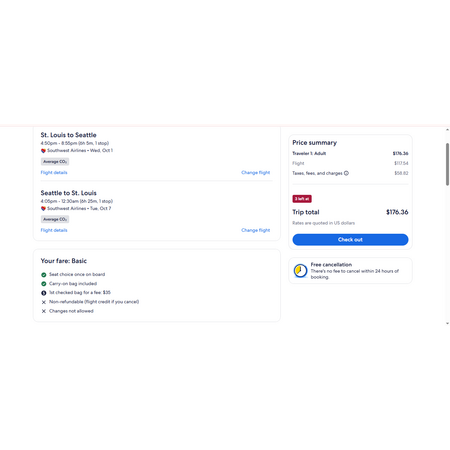
Task: Change flight for Seattle to St. Louis
Action: (x=256, y=230)
